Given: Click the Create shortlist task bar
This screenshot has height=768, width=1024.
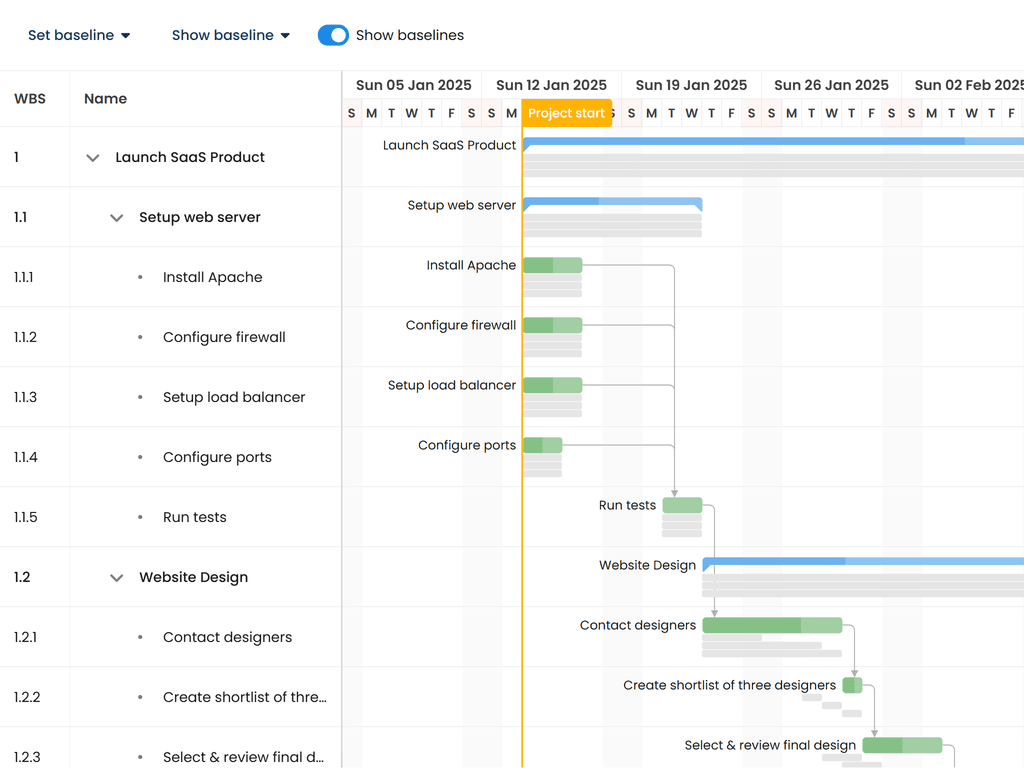Looking at the screenshot, I should click(852, 685).
